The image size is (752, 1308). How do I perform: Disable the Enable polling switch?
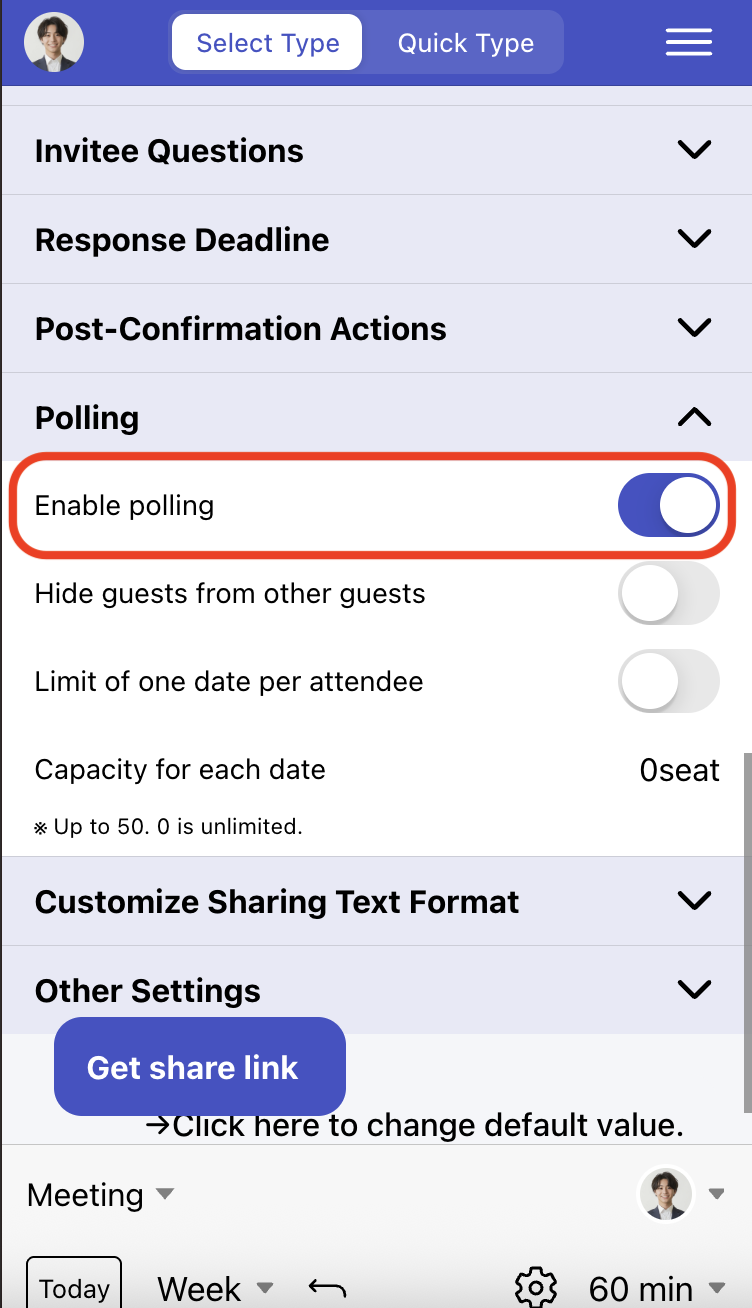click(x=668, y=505)
